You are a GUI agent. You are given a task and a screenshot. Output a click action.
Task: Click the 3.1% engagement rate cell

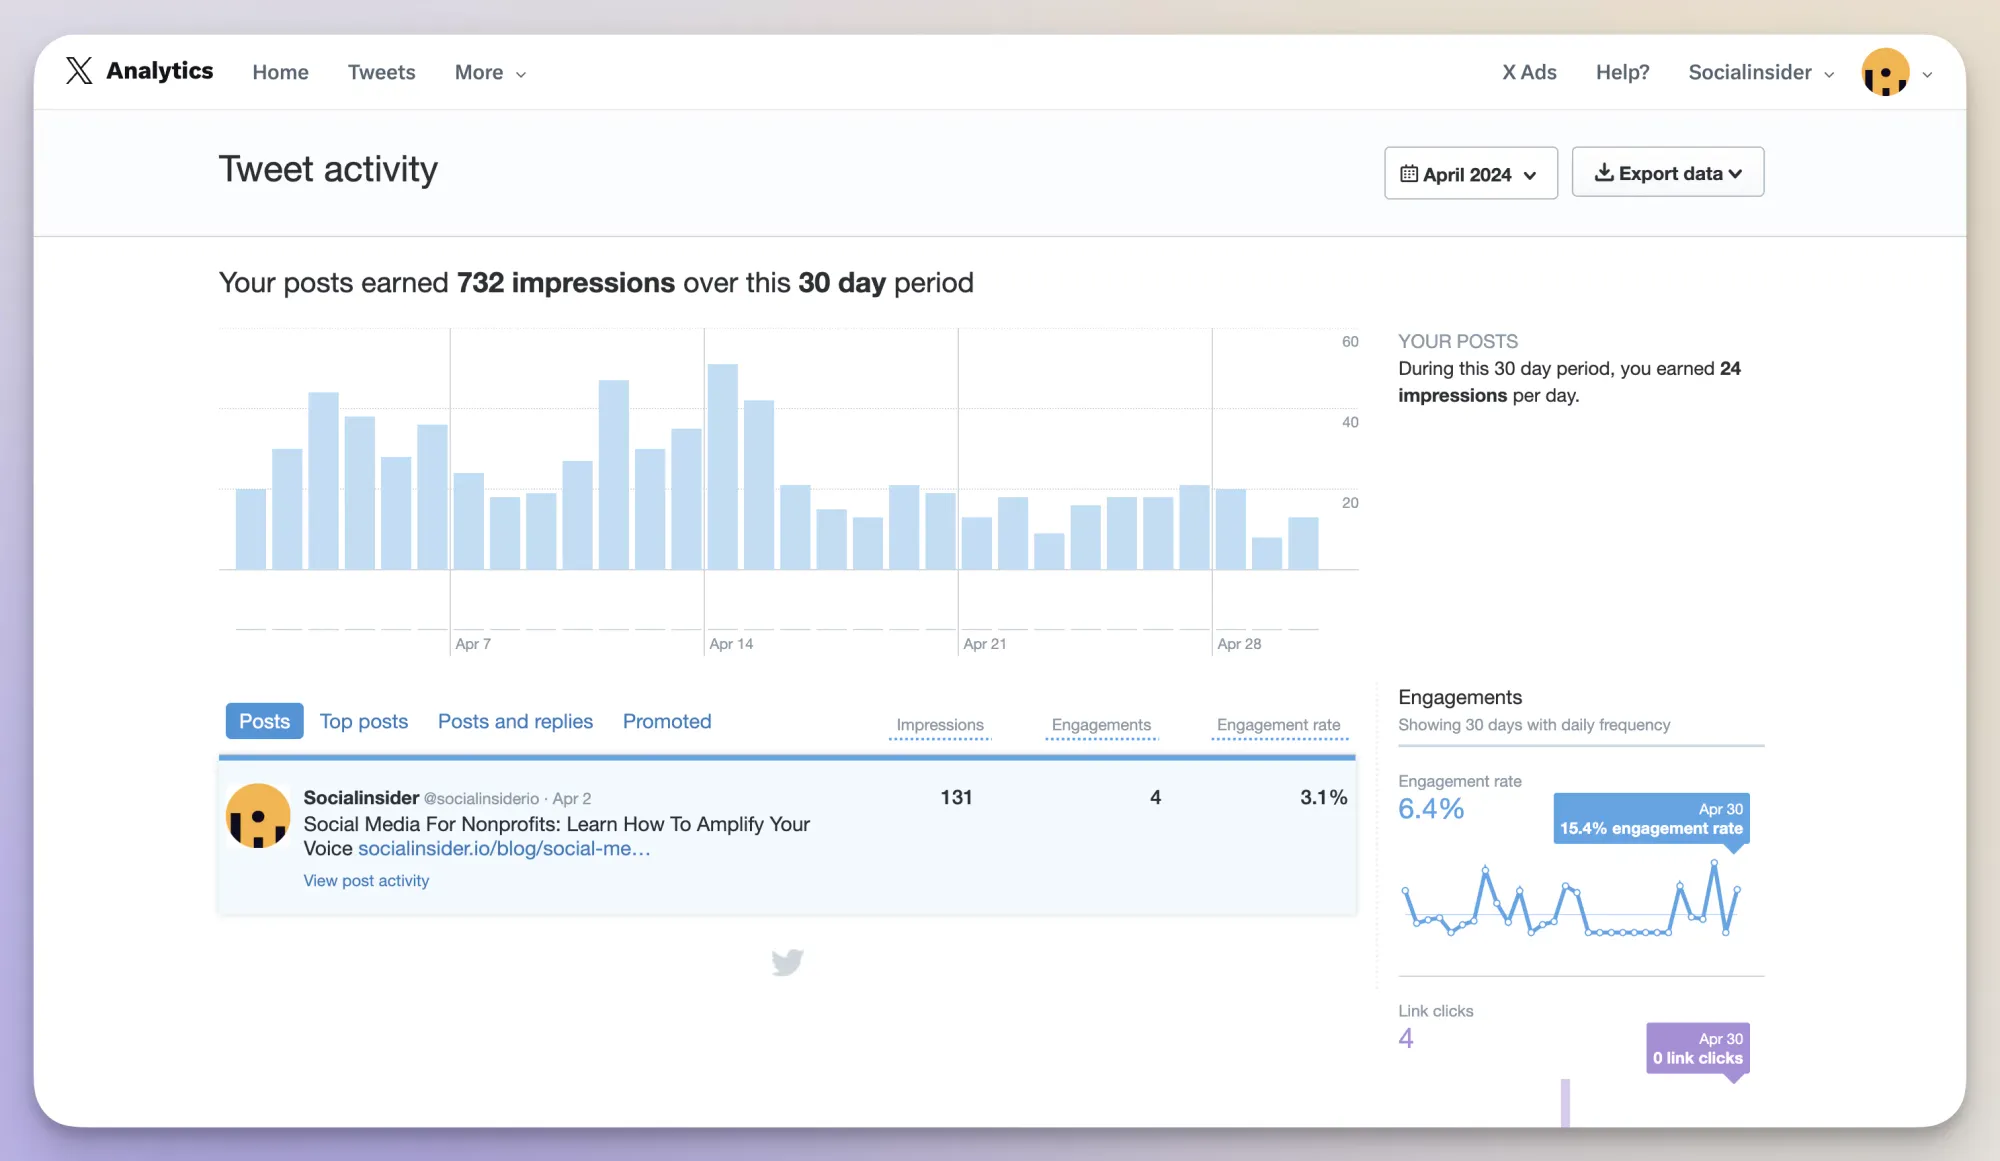(x=1323, y=797)
